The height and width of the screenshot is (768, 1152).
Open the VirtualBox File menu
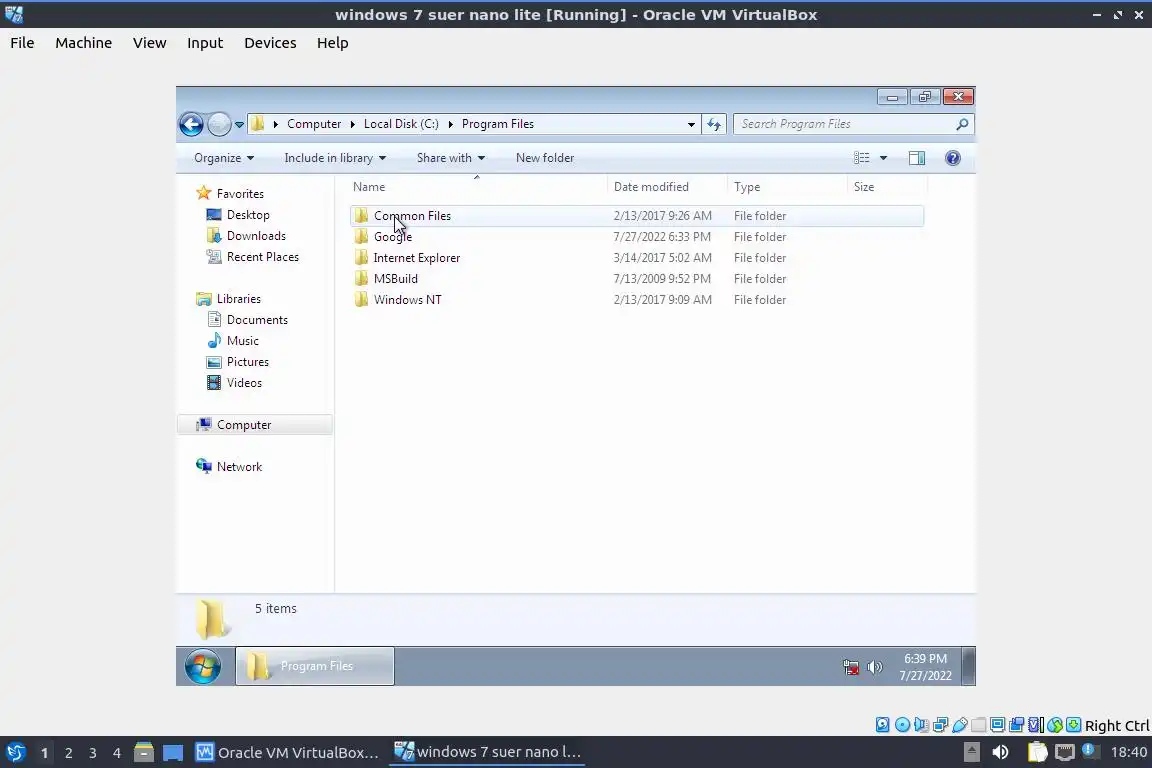pyautogui.click(x=22, y=43)
